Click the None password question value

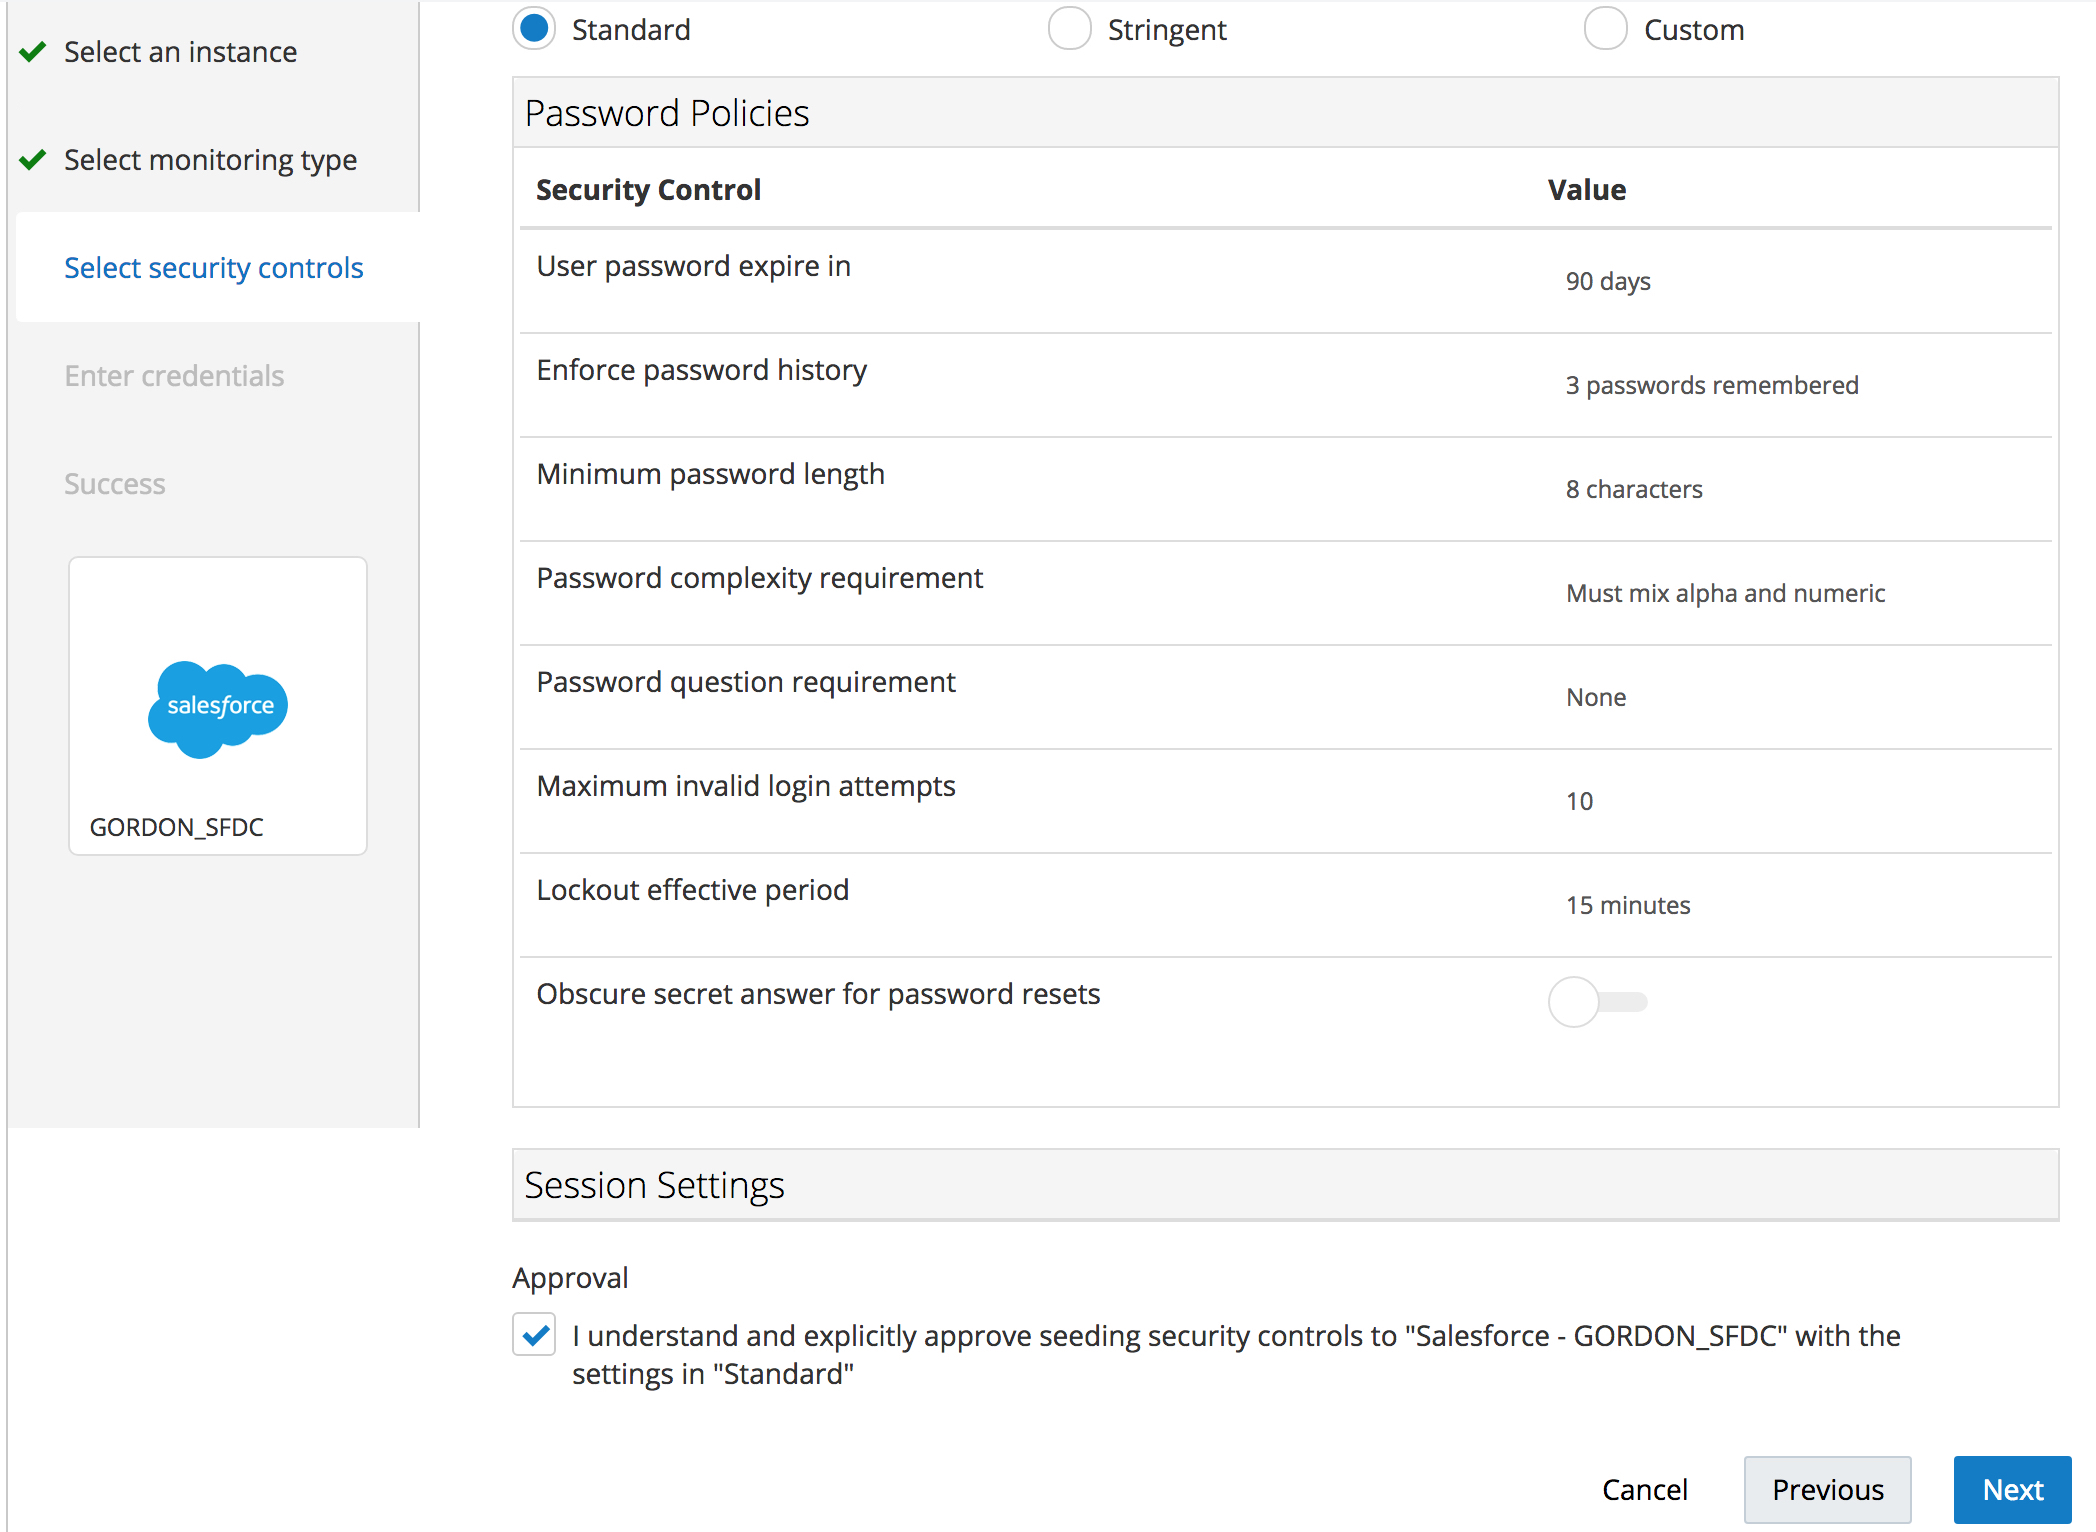[x=1596, y=697]
